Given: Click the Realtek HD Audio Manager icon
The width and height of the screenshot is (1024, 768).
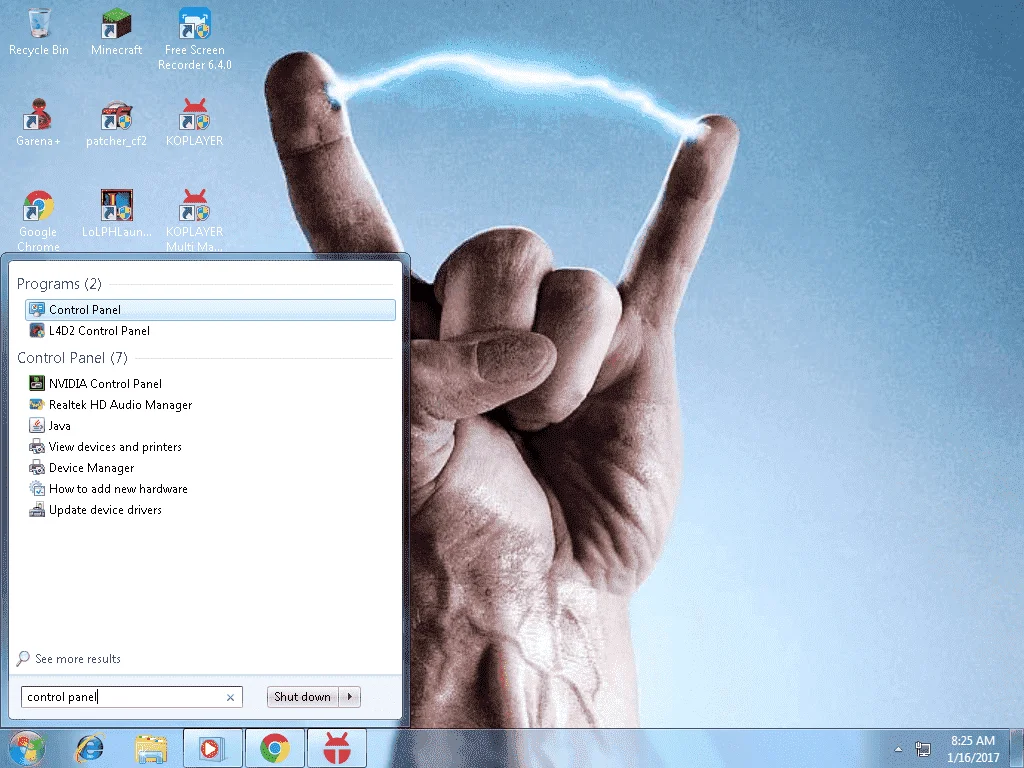Looking at the screenshot, I should (x=37, y=404).
